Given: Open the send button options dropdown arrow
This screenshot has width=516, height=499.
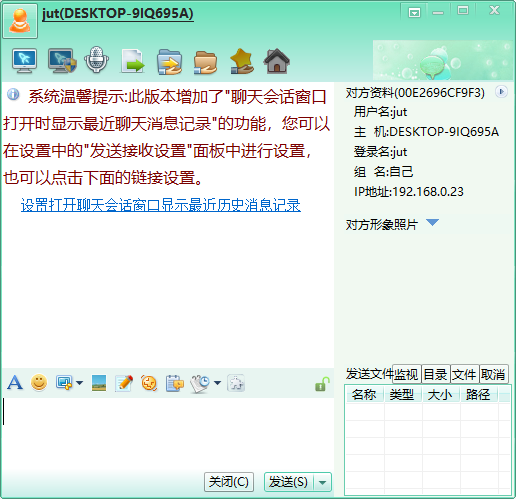Looking at the screenshot, I should [x=322, y=482].
